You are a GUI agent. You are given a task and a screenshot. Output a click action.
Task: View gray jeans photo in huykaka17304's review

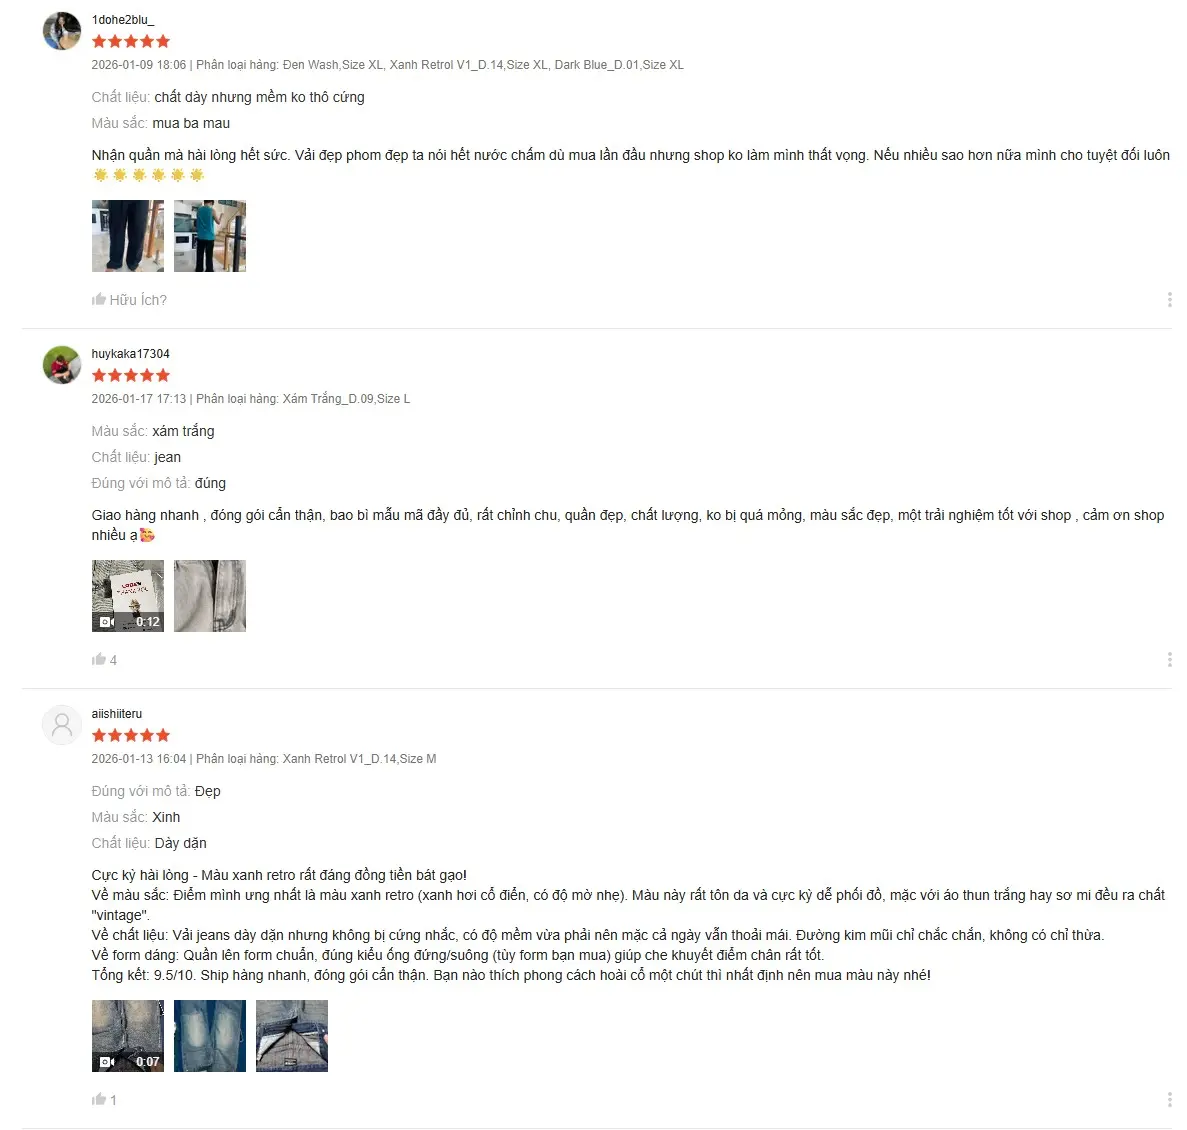[210, 596]
